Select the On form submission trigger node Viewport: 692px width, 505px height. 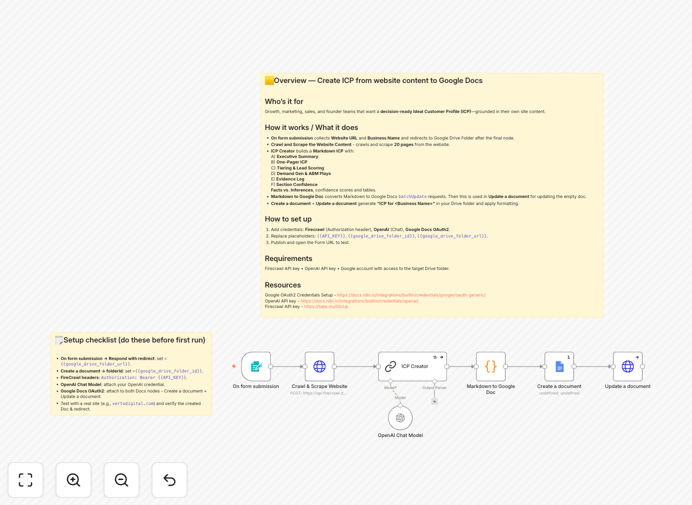256,366
